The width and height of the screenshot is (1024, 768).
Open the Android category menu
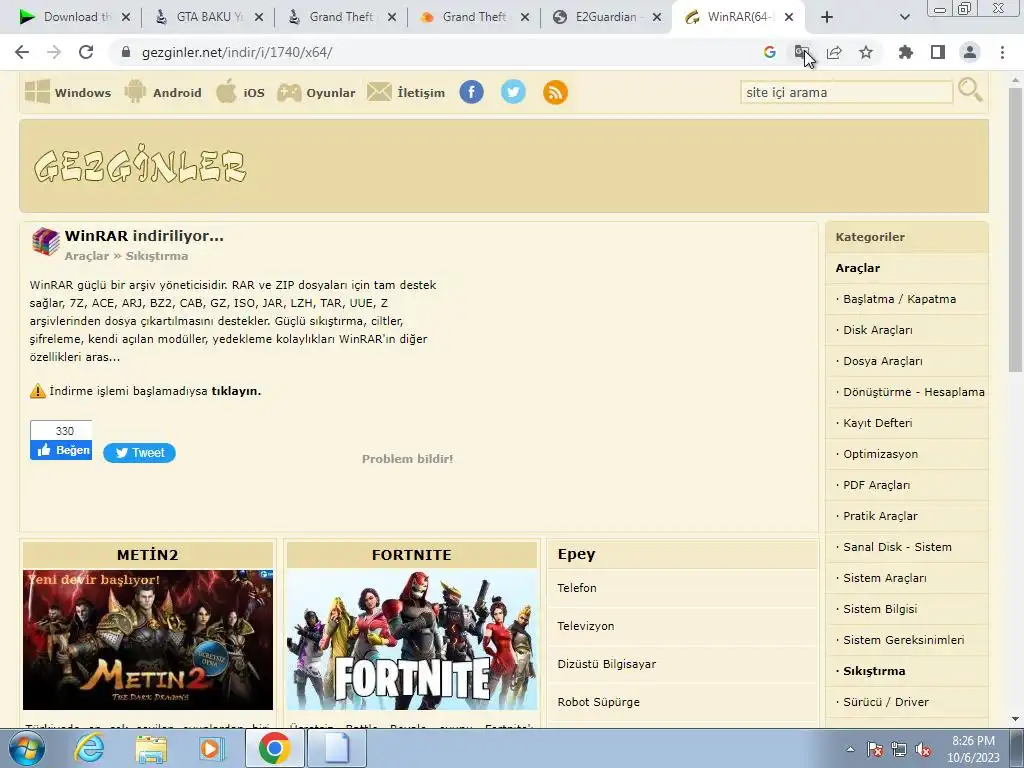(163, 92)
